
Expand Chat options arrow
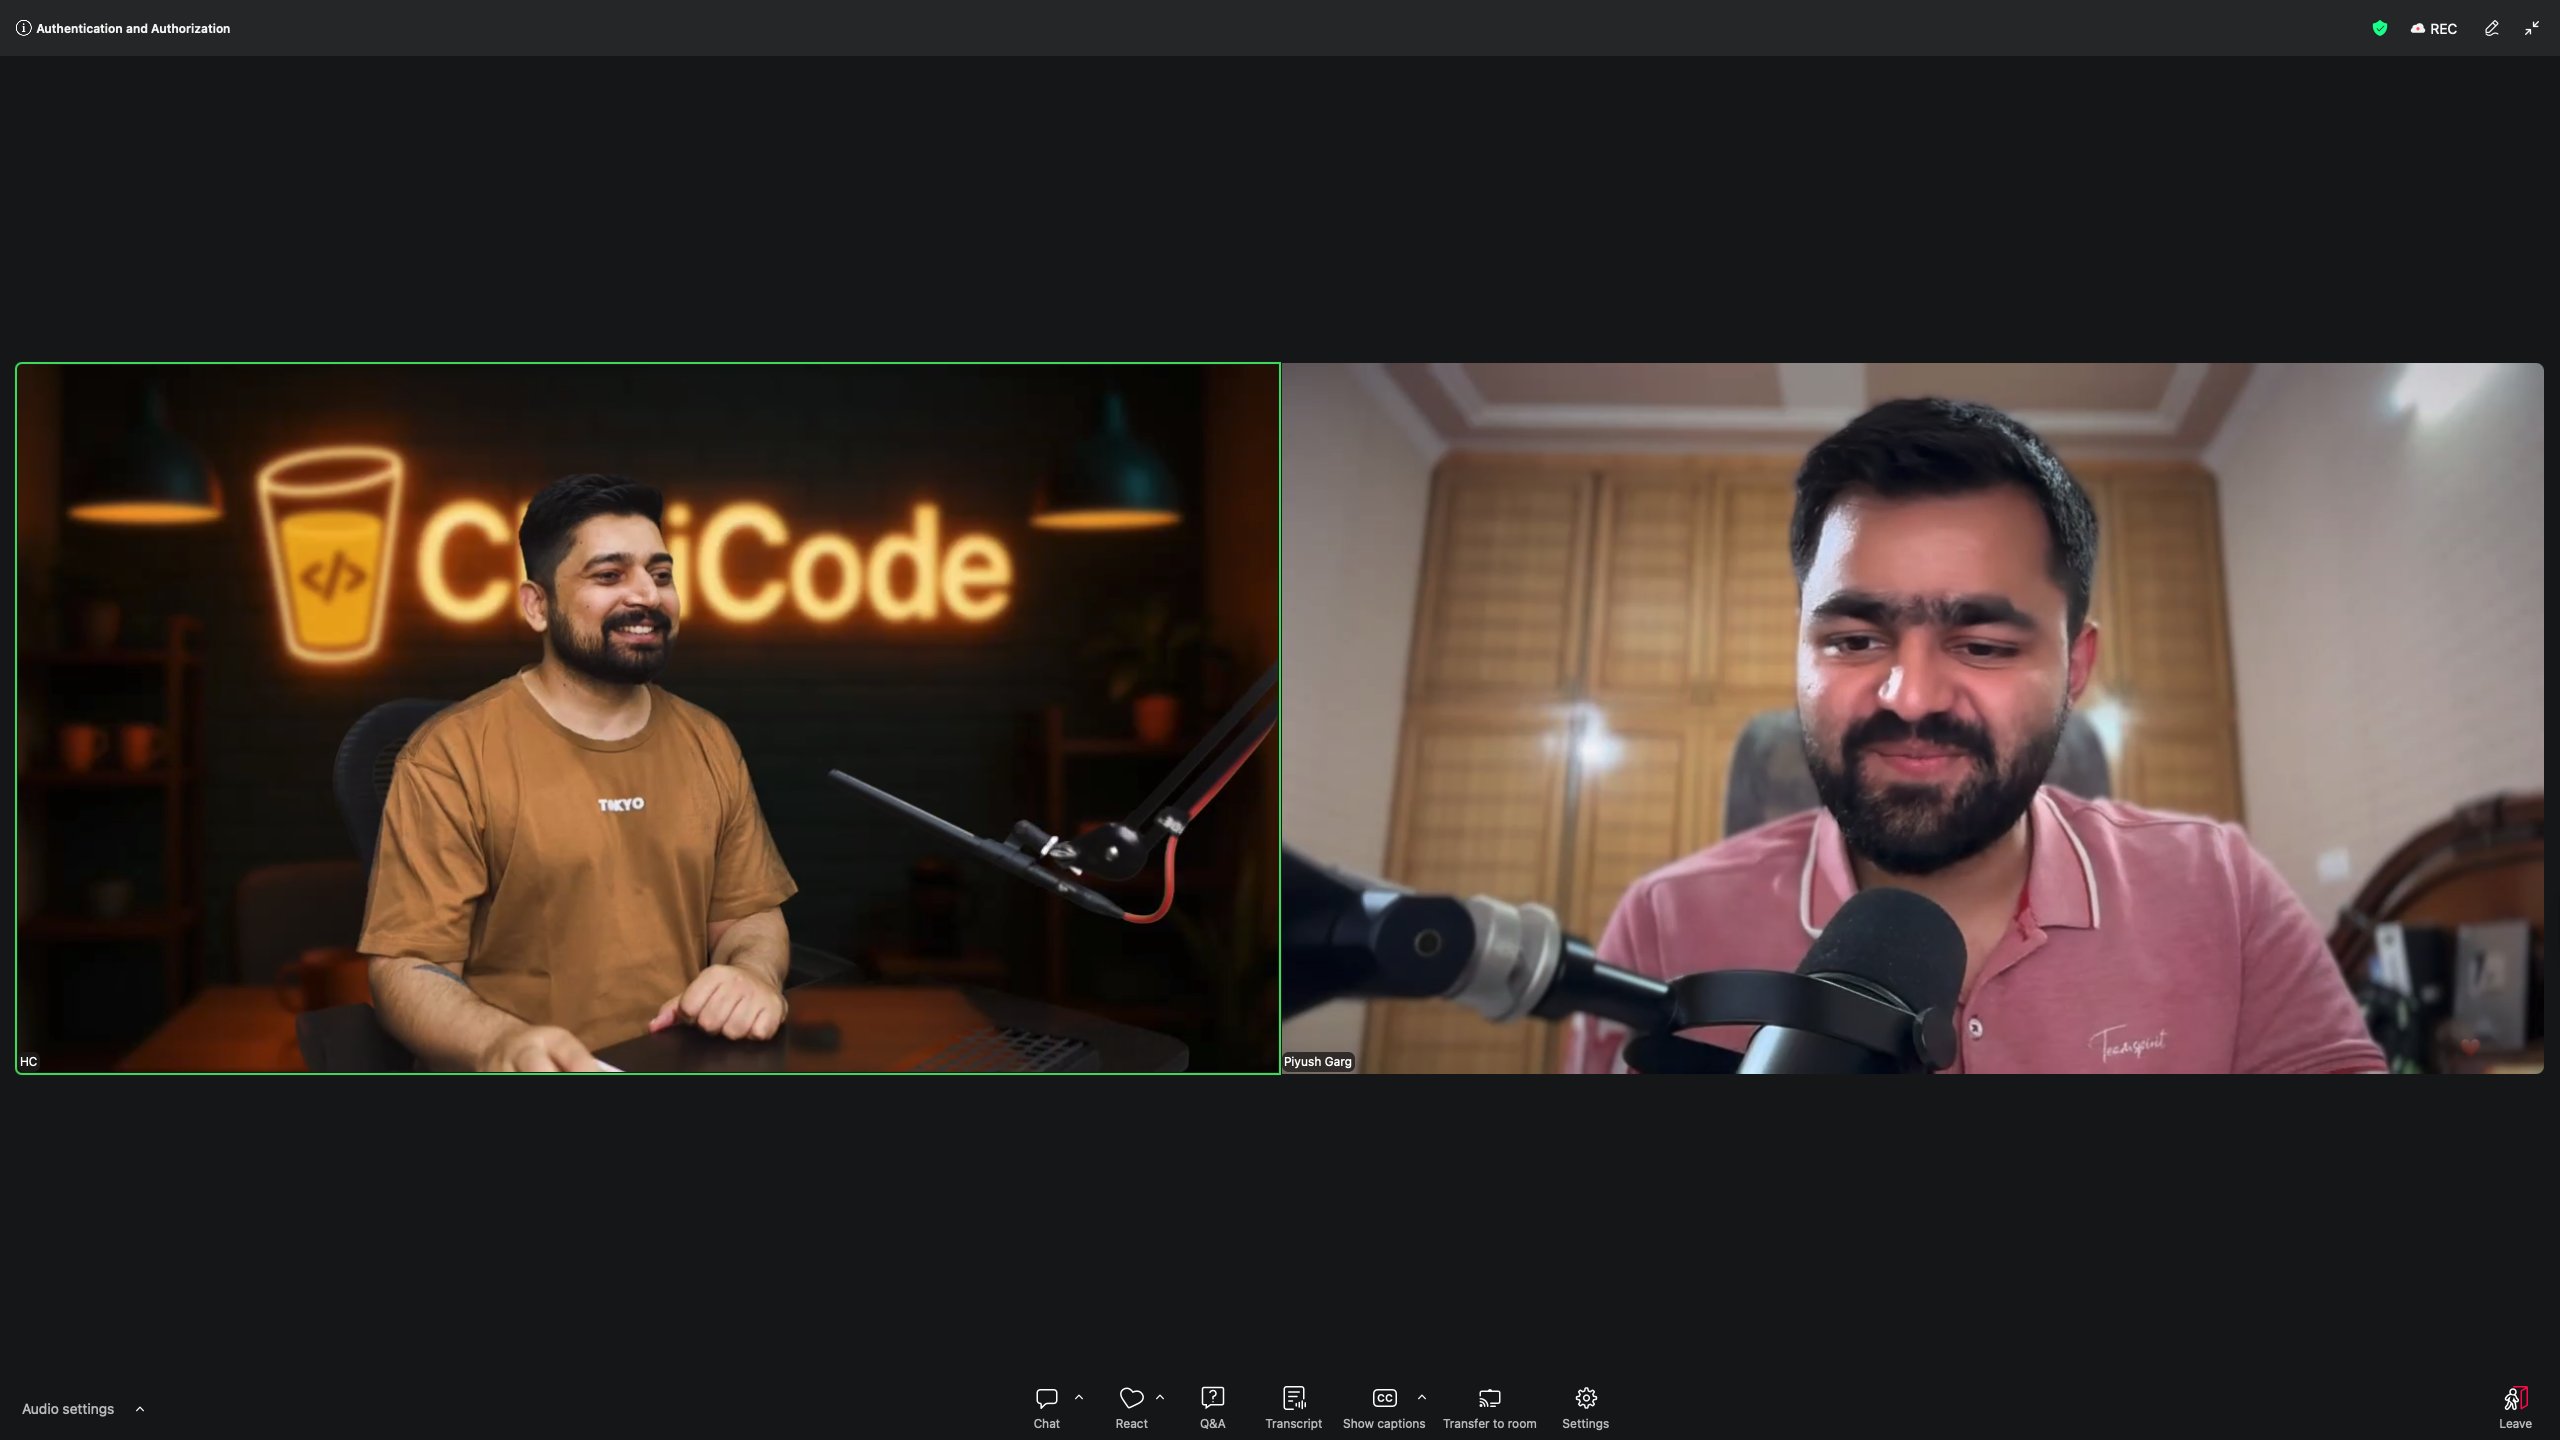click(1079, 1397)
